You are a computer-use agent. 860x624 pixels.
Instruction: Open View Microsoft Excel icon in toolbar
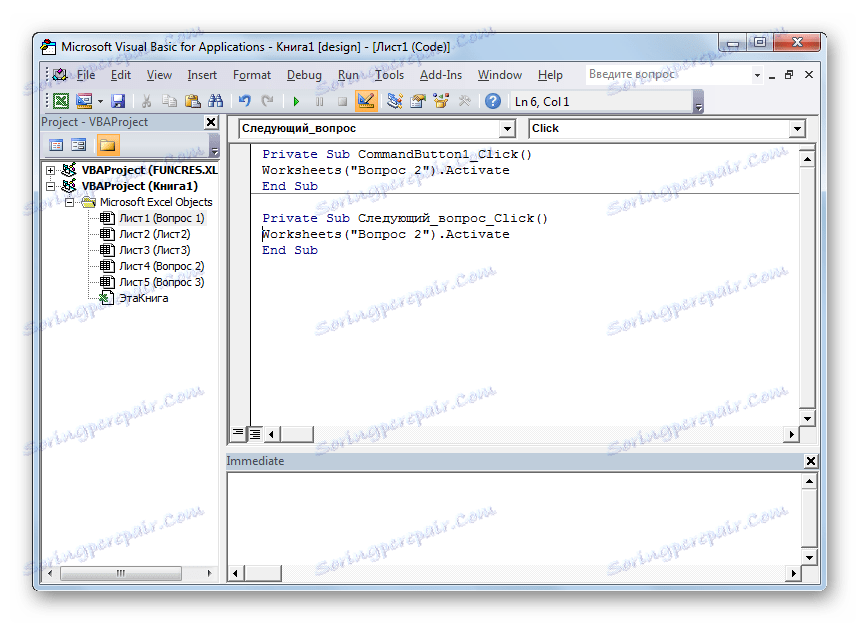pos(61,101)
